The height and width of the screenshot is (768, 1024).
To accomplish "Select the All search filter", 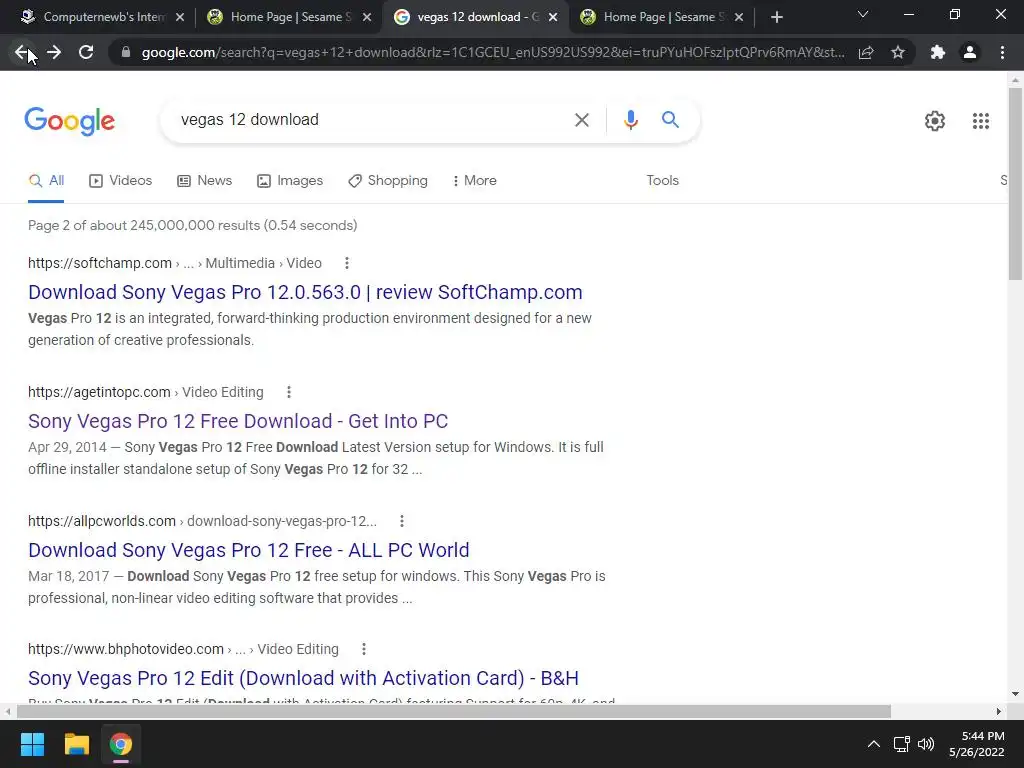I will (46, 181).
